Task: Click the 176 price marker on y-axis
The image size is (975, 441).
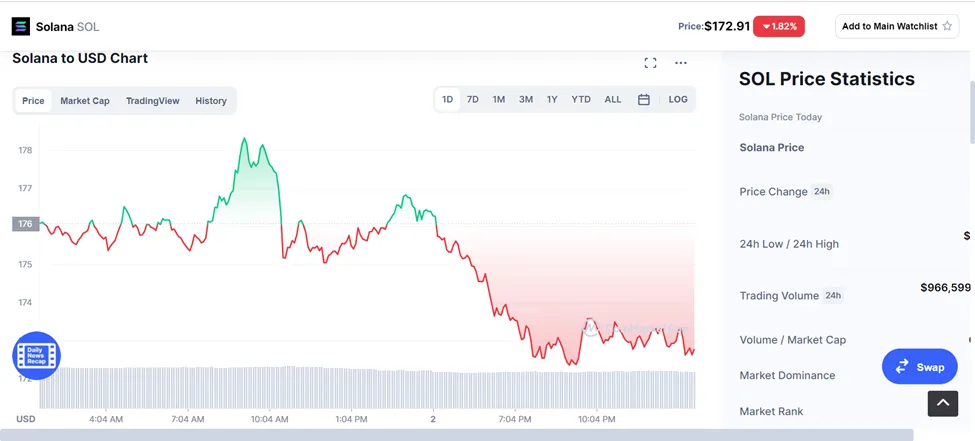Action: click(x=25, y=224)
